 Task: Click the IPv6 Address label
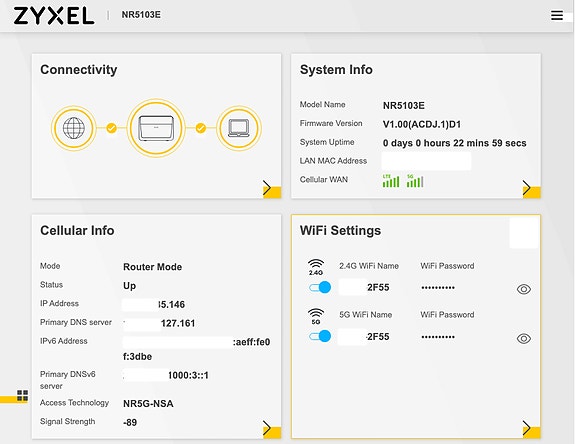pyautogui.click(x=64, y=341)
